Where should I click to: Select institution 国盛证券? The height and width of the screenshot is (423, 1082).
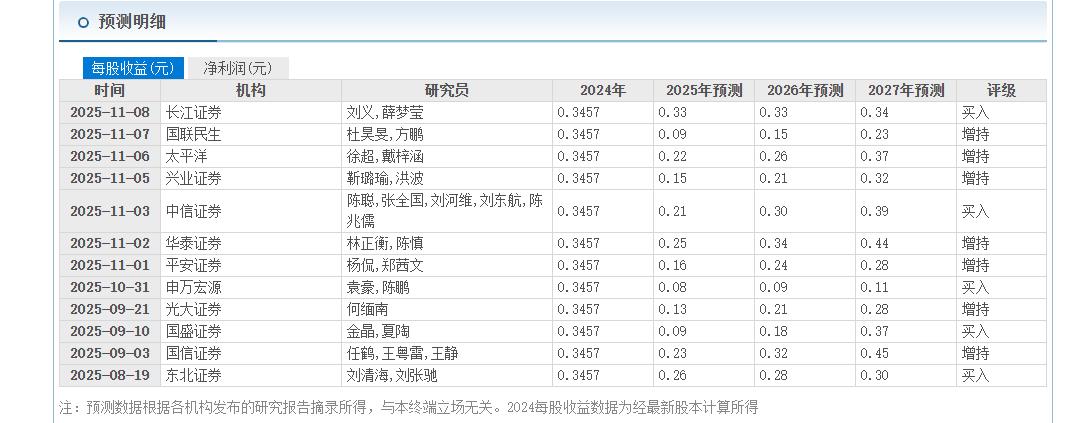(x=194, y=332)
